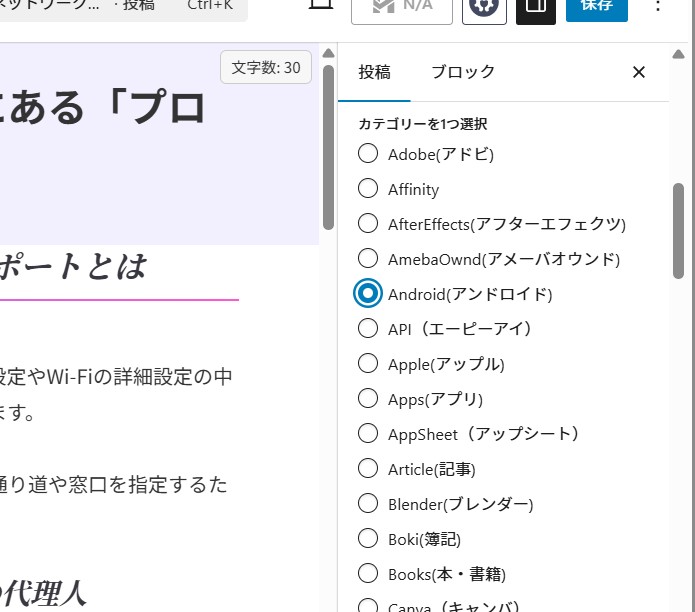Choose the Blender(ブレンダー) category
This screenshot has height=612, width=695.
pyautogui.click(x=368, y=504)
